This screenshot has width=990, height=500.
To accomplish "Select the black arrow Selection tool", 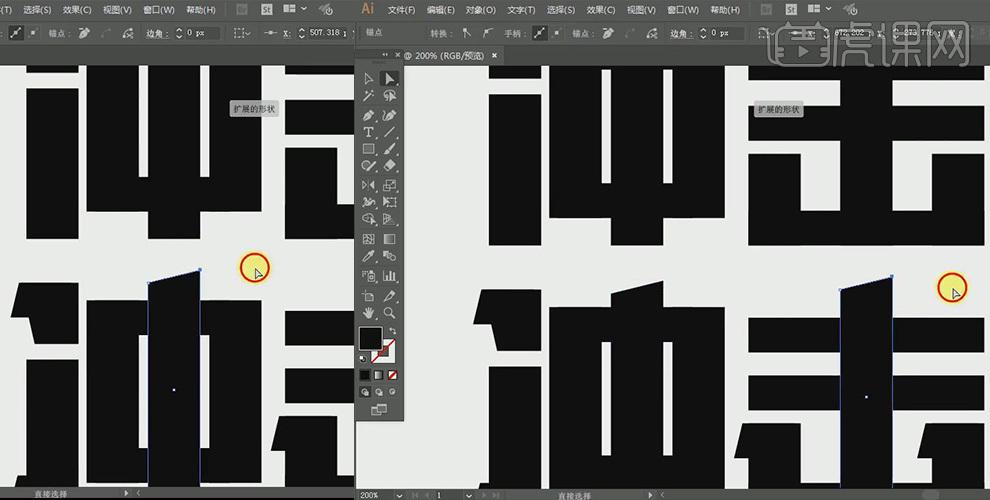I will [x=368, y=78].
